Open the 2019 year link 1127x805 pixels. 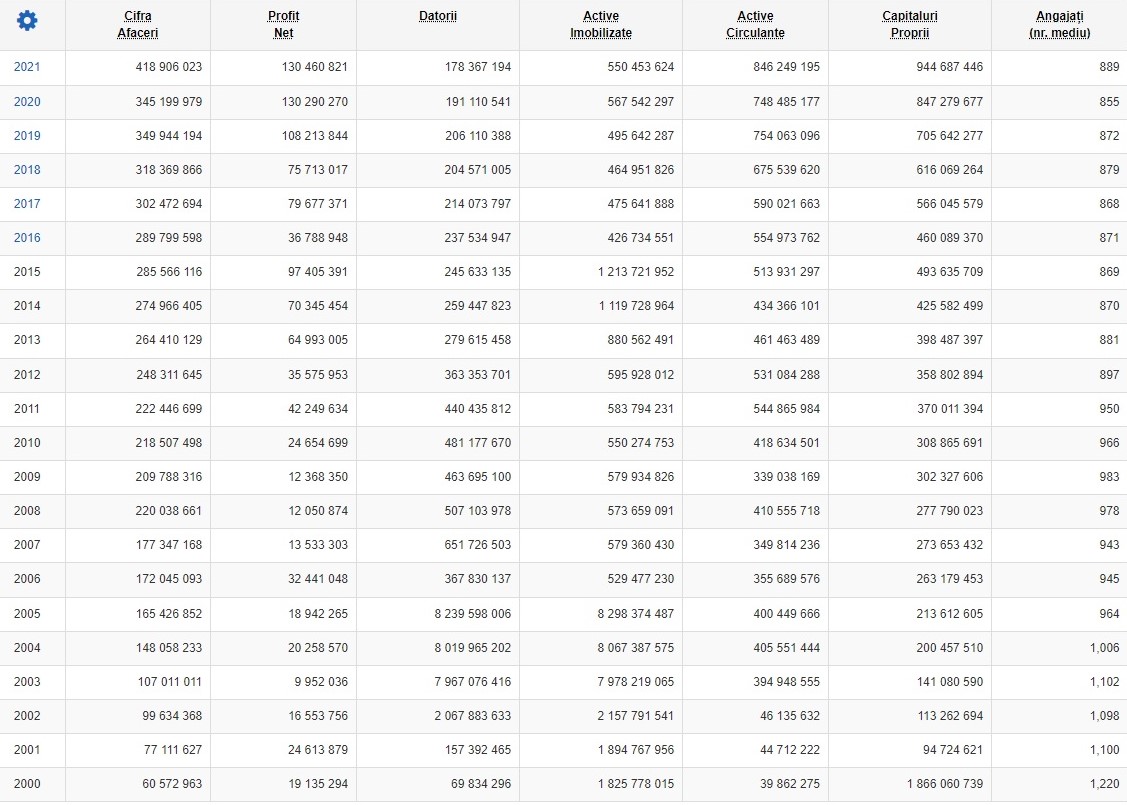pyautogui.click(x=27, y=135)
